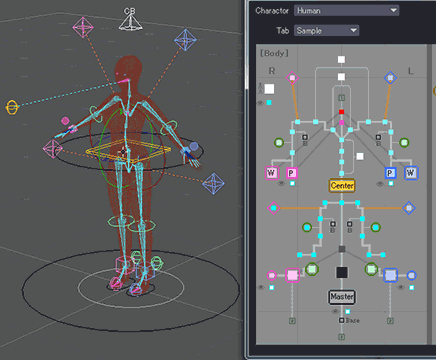Select the Master controller button
The height and width of the screenshot is (360, 436).
tap(342, 297)
